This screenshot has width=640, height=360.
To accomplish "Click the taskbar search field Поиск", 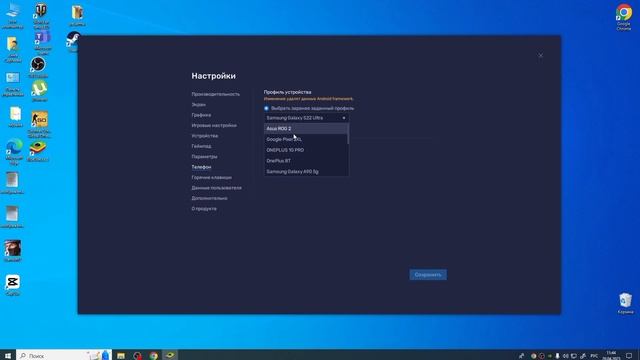I will tap(63, 356).
